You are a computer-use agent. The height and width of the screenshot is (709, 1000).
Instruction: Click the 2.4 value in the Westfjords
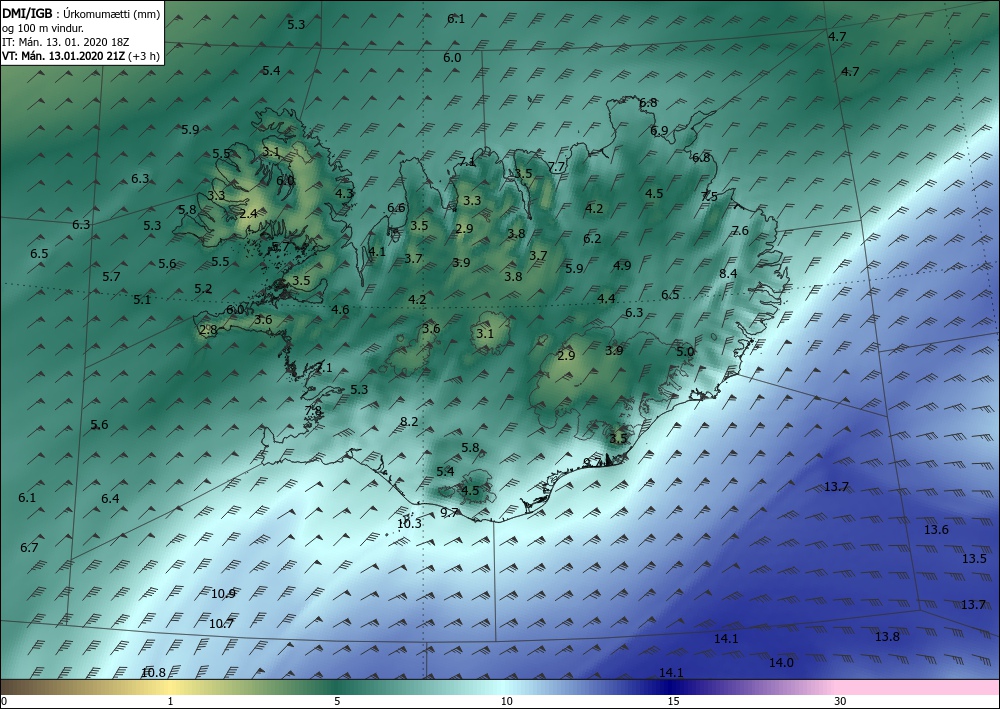(x=248, y=214)
